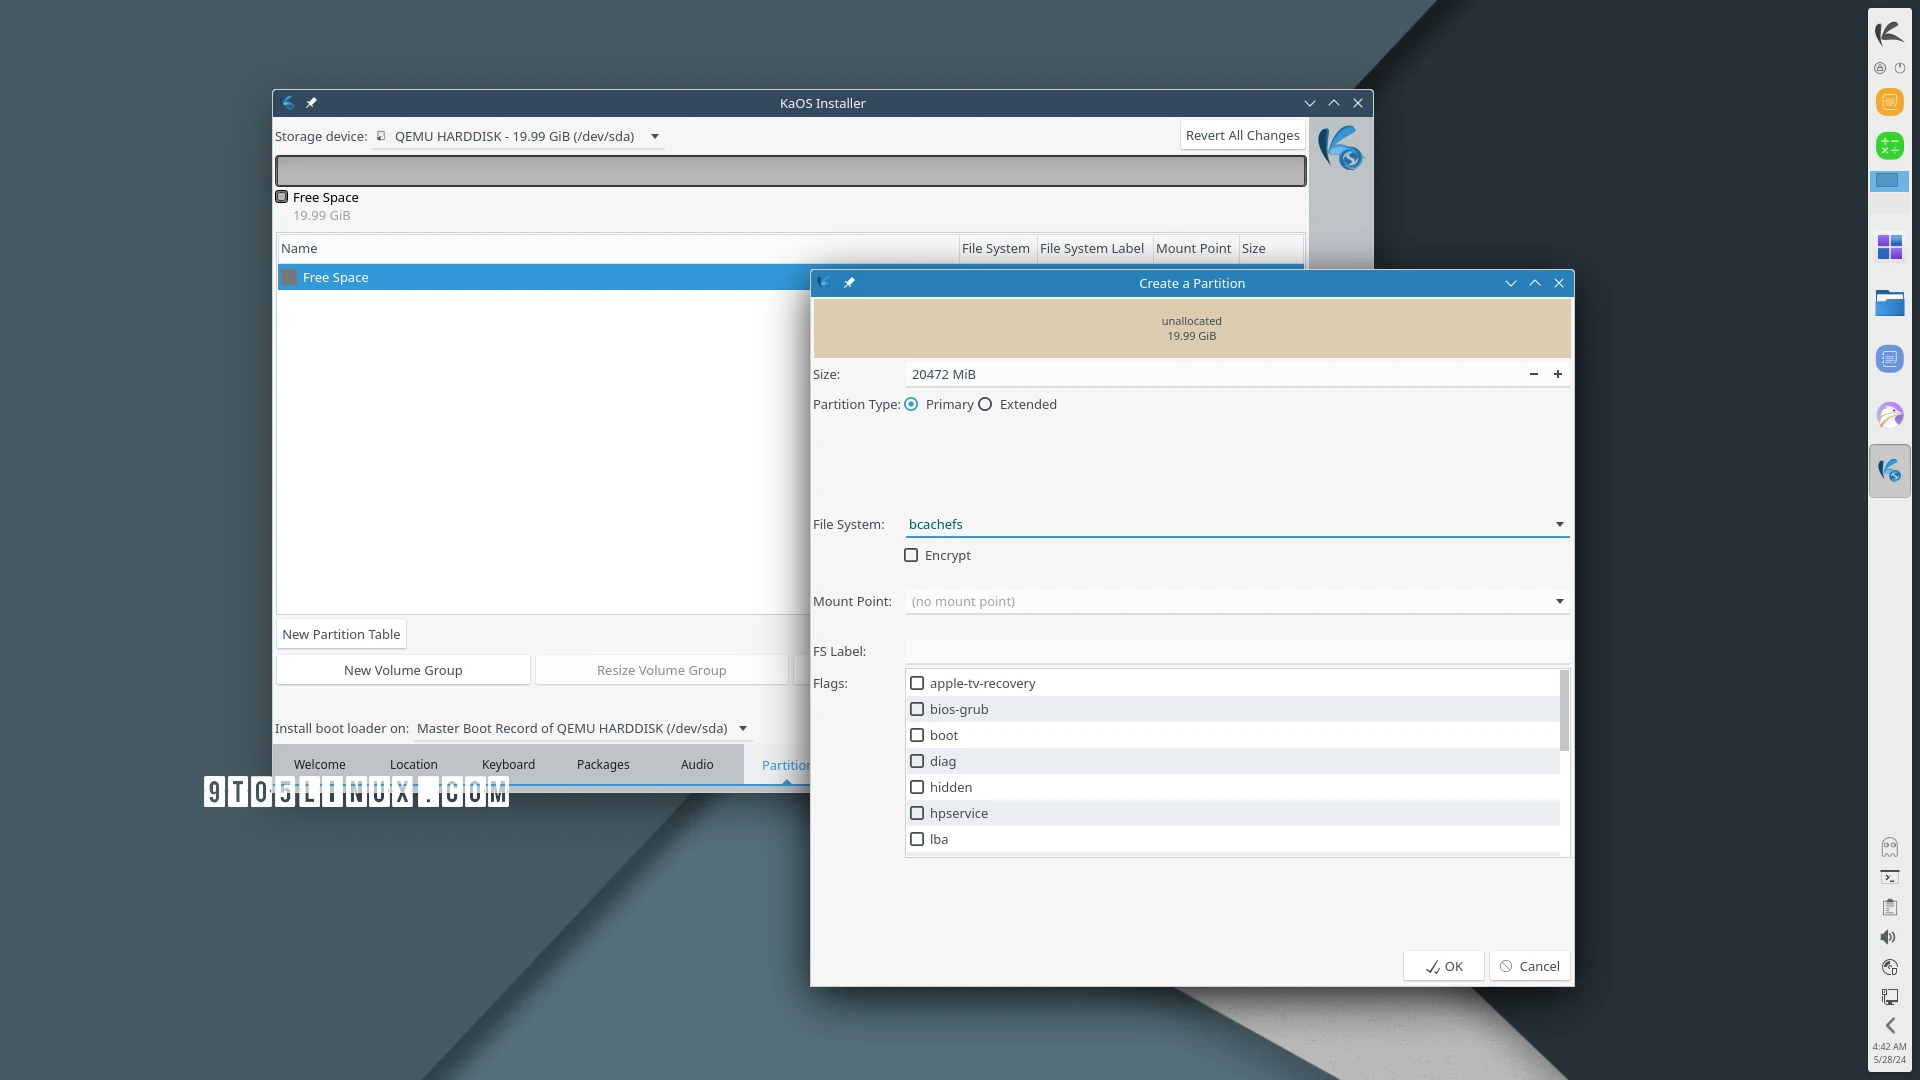Switch to the Packages installer tab
This screenshot has width=1920, height=1080.
pos(603,765)
